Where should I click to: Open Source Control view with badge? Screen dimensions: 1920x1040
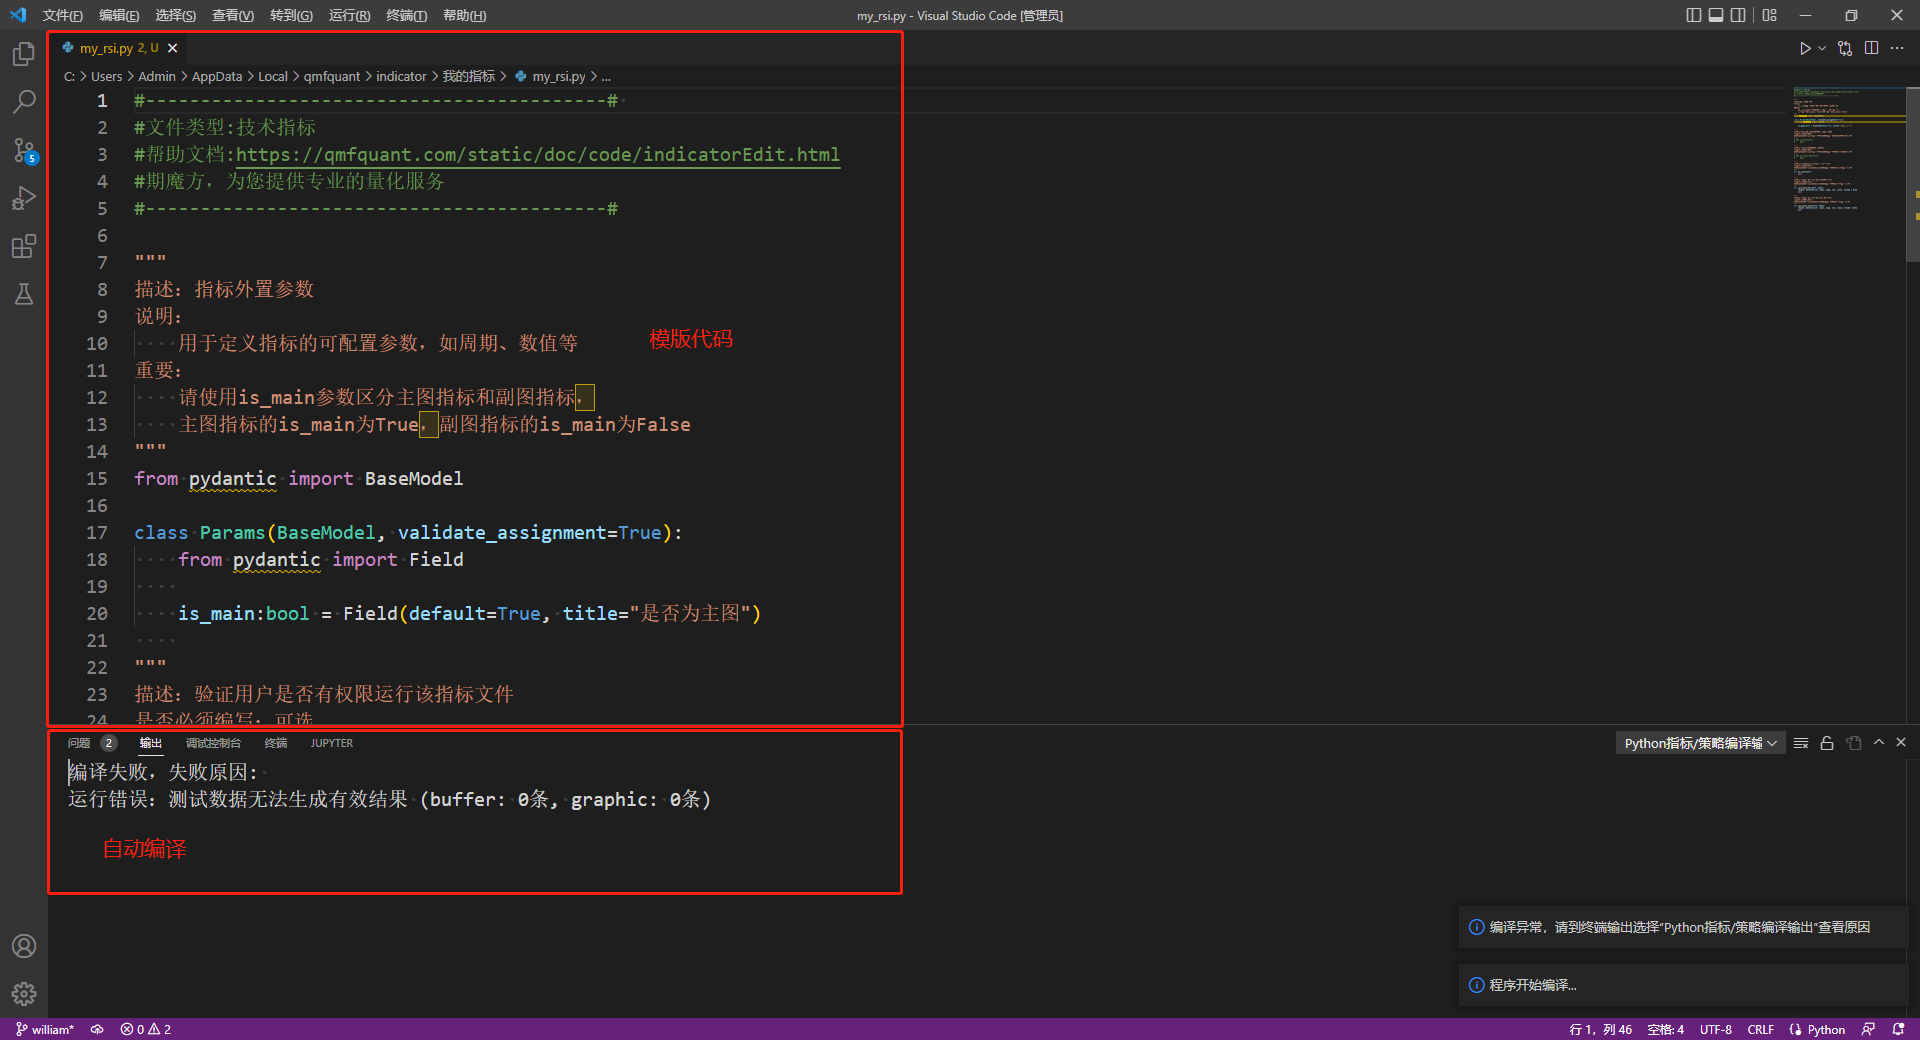pos(24,150)
